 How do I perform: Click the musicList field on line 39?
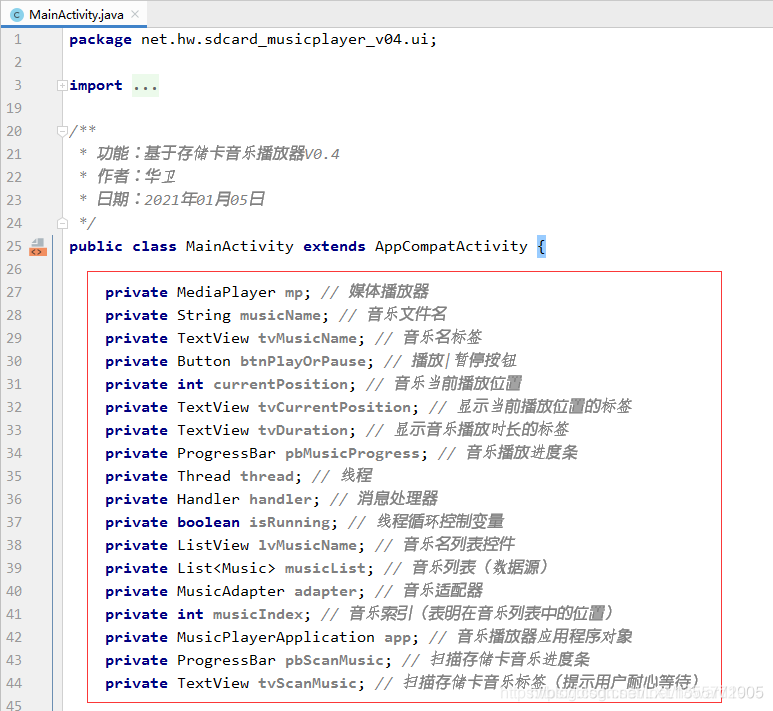pos(326,569)
